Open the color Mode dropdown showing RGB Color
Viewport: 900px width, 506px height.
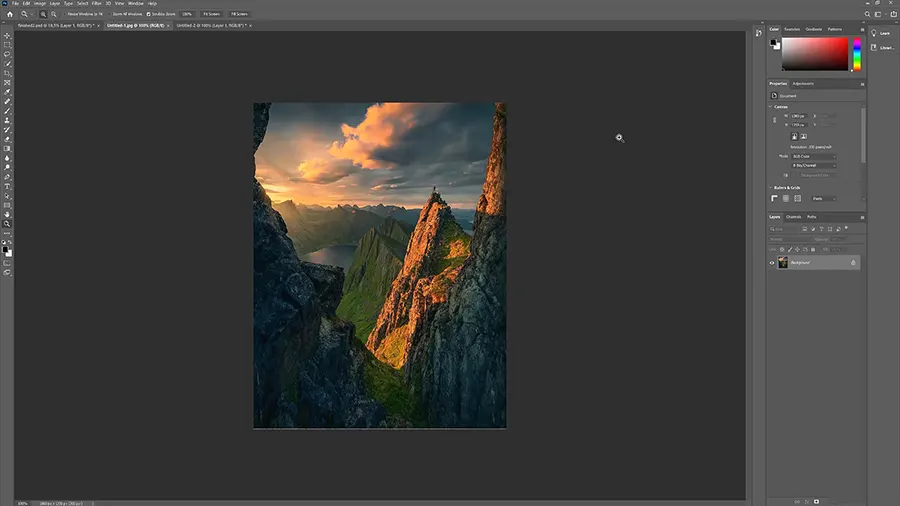click(x=813, y=156)
